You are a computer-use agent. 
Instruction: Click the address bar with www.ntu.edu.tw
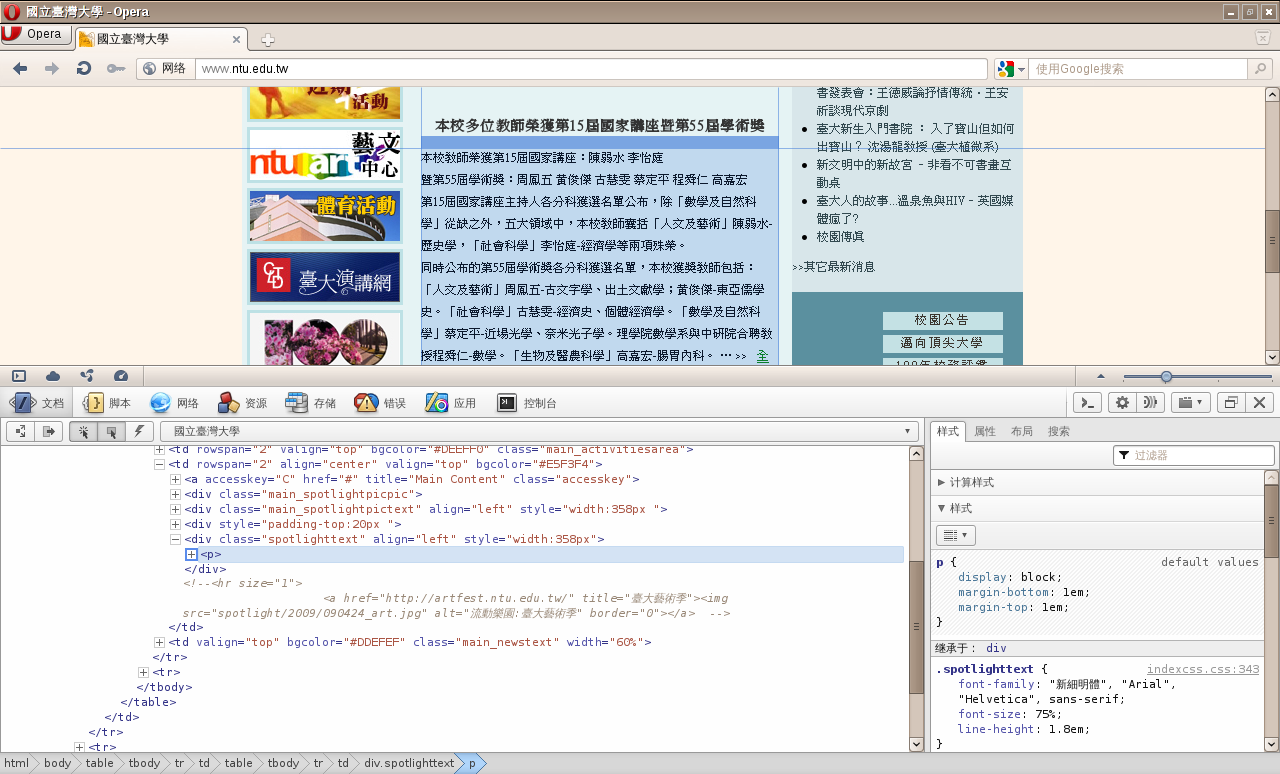591,69
